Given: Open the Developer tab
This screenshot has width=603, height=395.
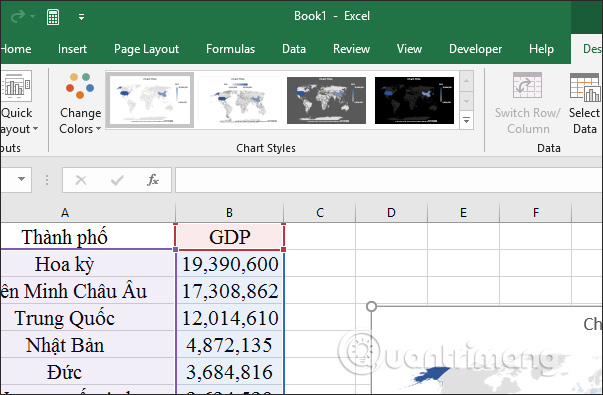Looking at the screenshot, I should pyautogui.click(x=475, y=49).
